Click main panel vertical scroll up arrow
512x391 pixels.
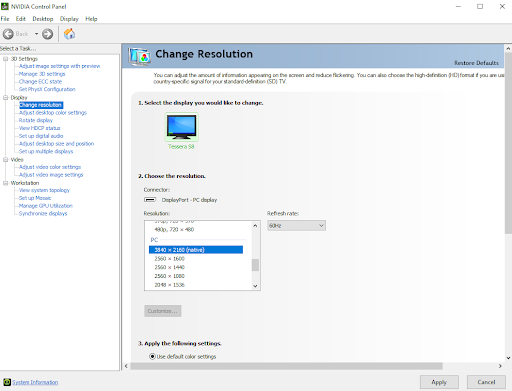(508, 49)
